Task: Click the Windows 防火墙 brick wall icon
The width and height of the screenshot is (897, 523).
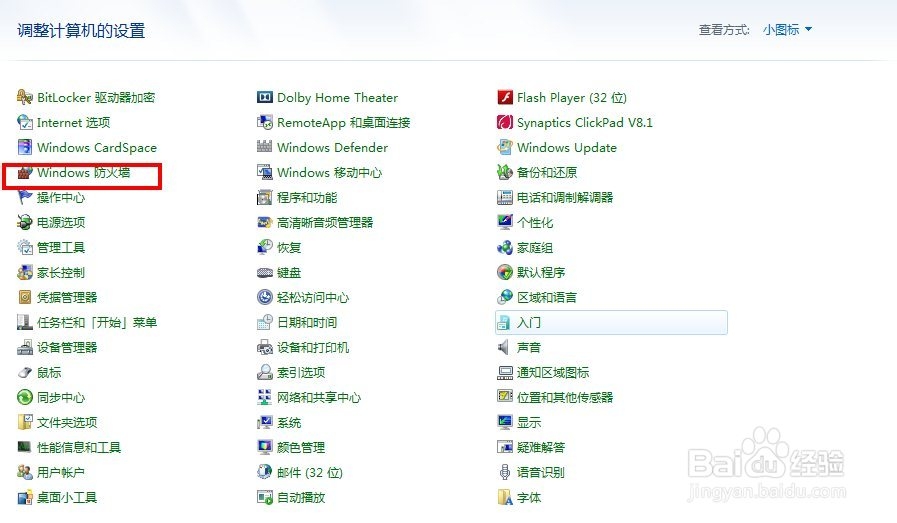Action: pos(25,172)
